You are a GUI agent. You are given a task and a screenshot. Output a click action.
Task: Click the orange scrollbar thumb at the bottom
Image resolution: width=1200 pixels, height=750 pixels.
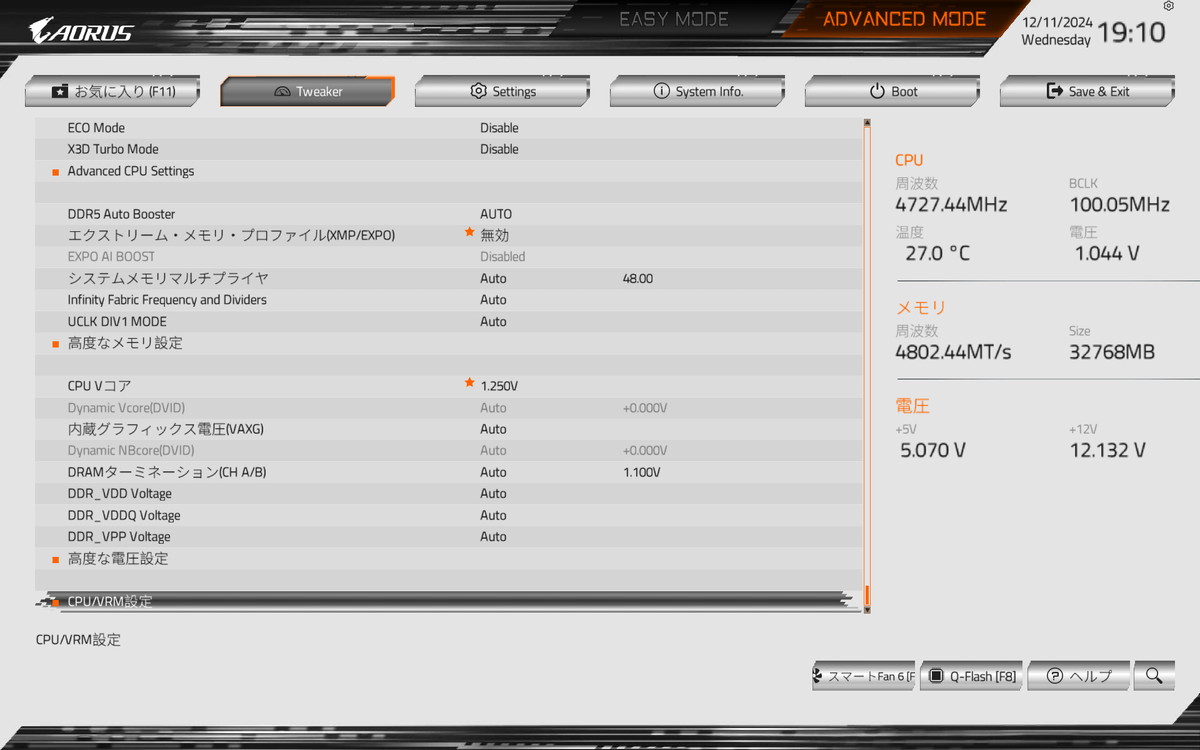point(867,596)
